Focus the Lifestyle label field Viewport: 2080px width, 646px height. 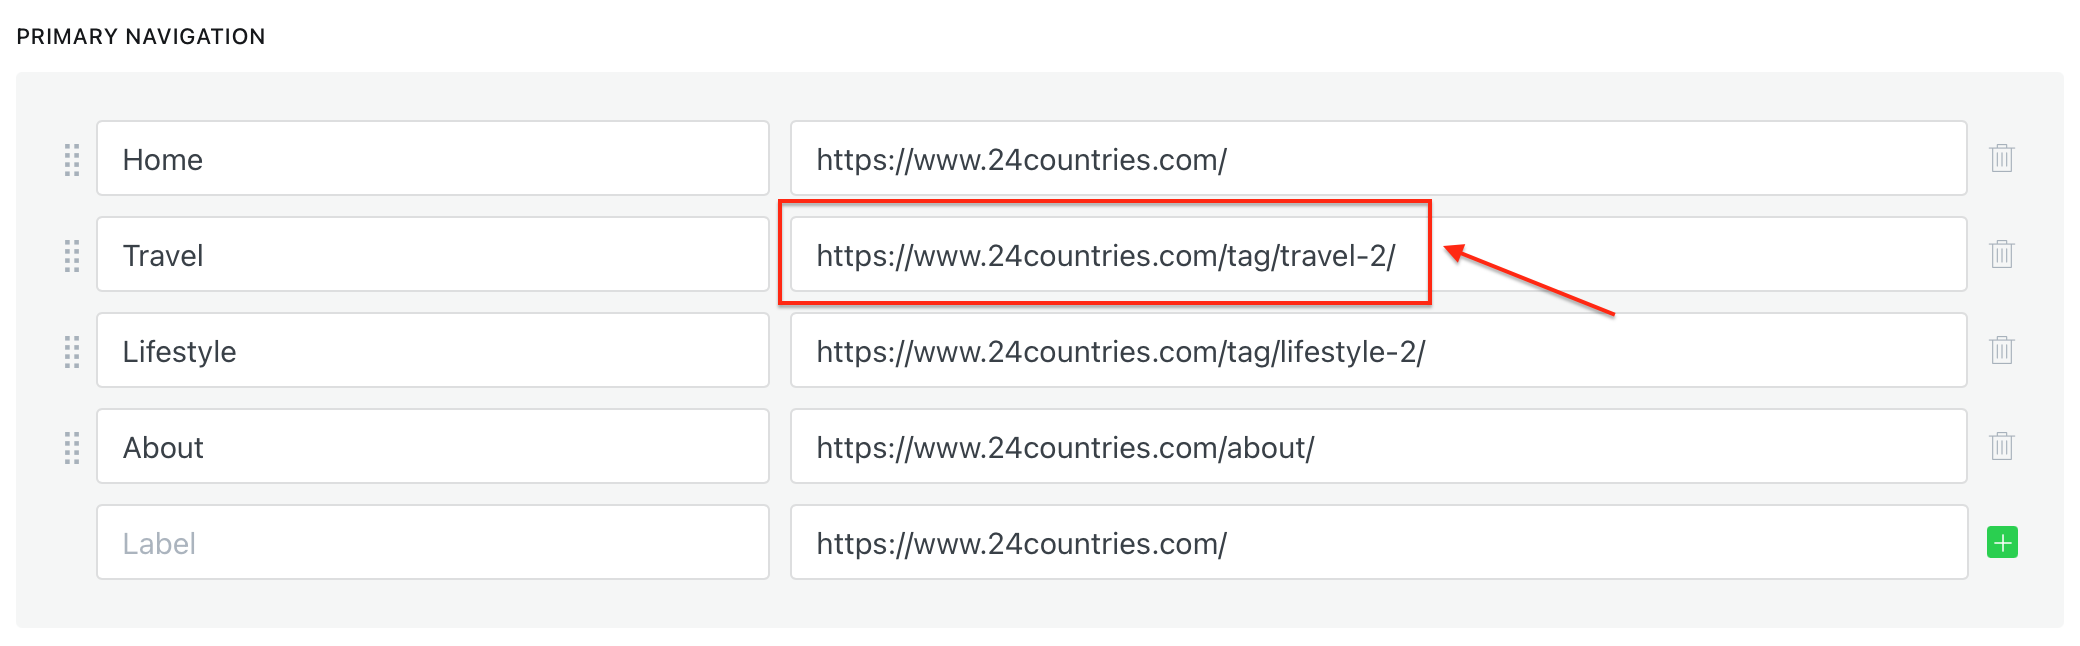point(432,351)
